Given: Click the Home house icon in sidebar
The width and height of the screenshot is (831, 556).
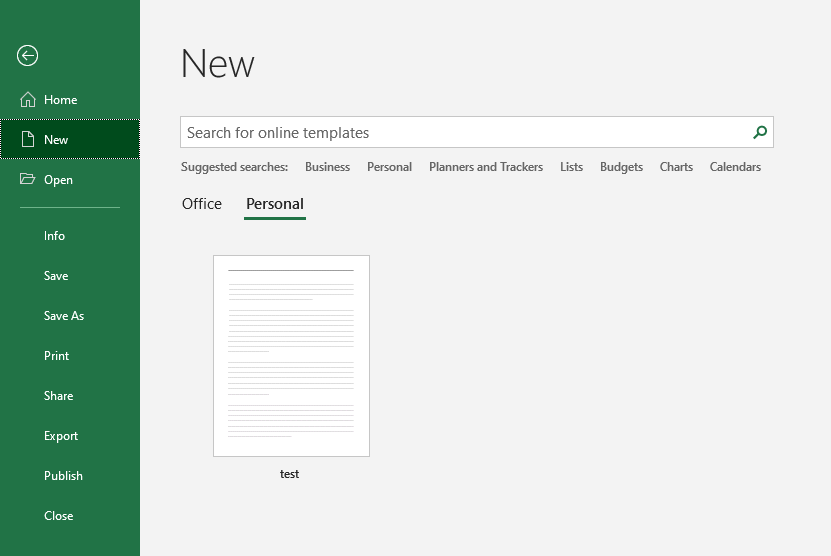Looking at the screenshot, I should pos(28,100).
